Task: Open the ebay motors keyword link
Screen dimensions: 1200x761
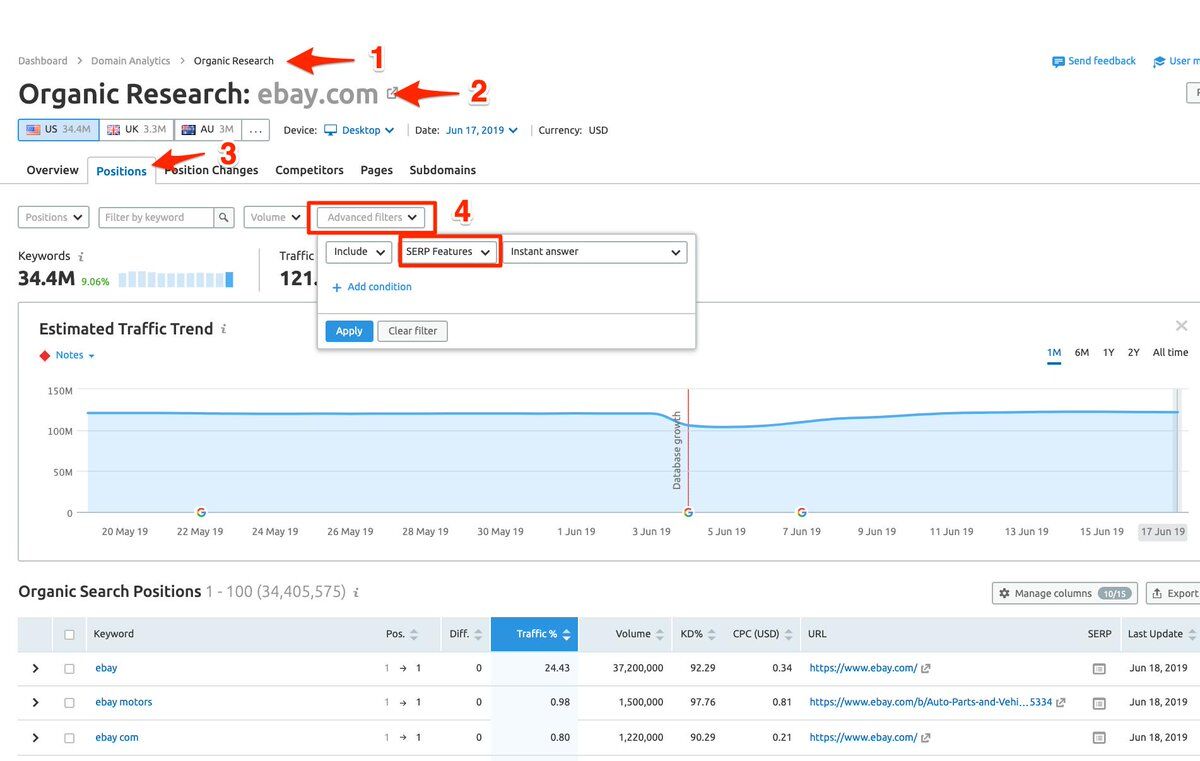Action: pos(124,703)
